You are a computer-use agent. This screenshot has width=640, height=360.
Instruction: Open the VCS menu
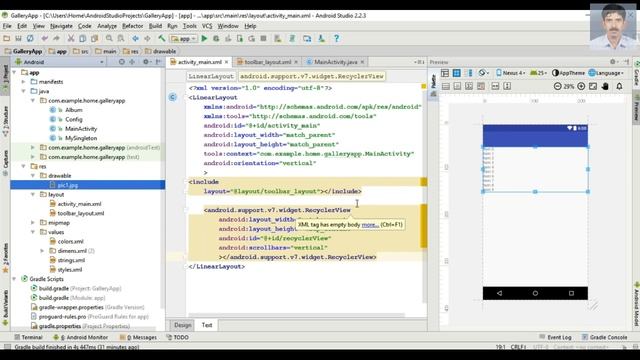pyautogui.click(x=207, y=26)
